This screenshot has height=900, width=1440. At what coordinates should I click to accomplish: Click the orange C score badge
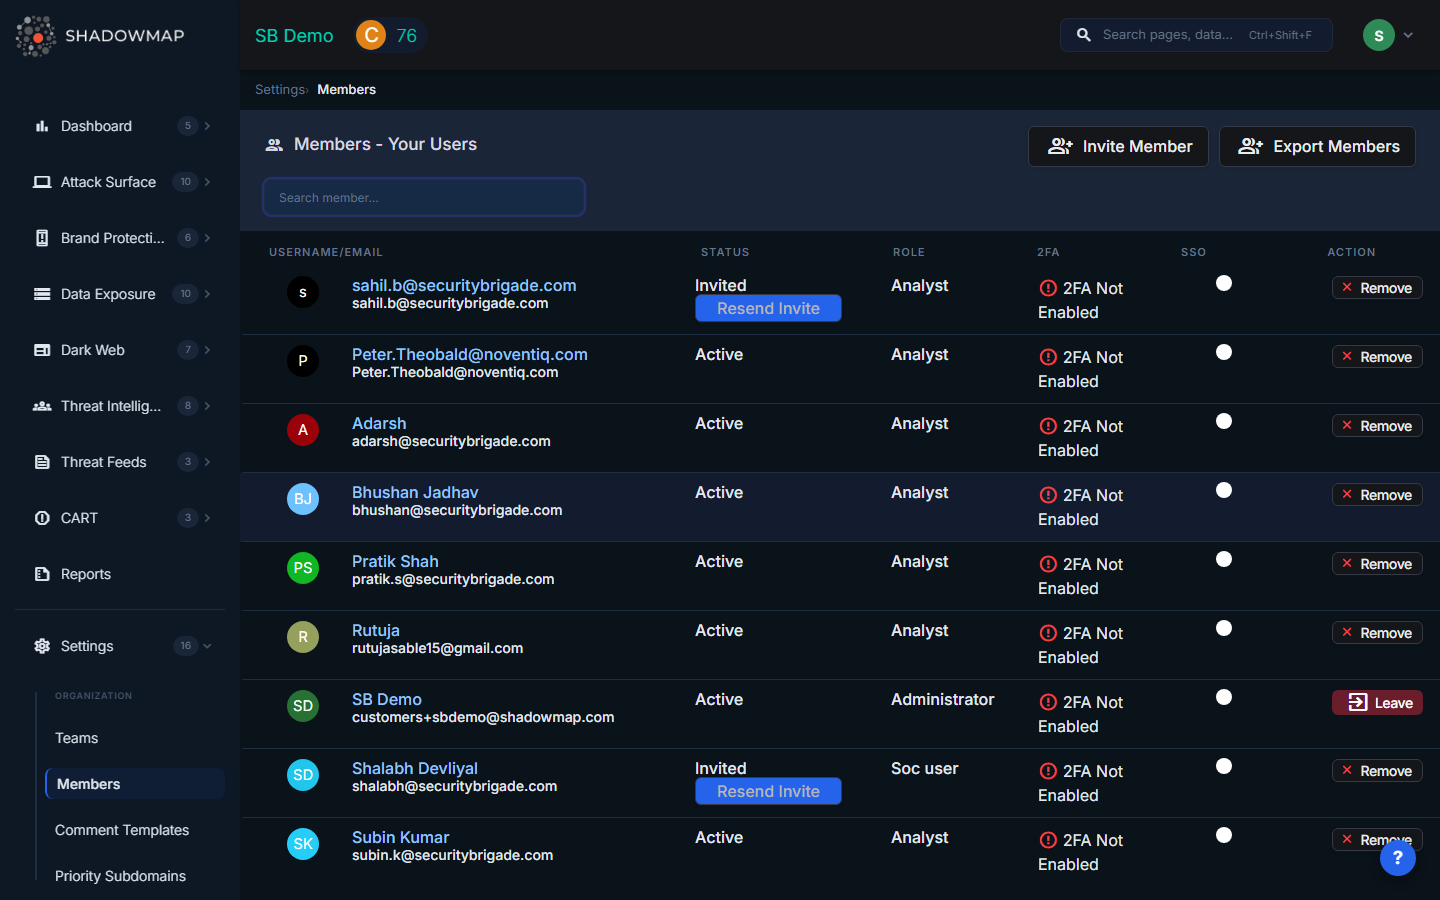pyautogui.click(x=371, y=36)
